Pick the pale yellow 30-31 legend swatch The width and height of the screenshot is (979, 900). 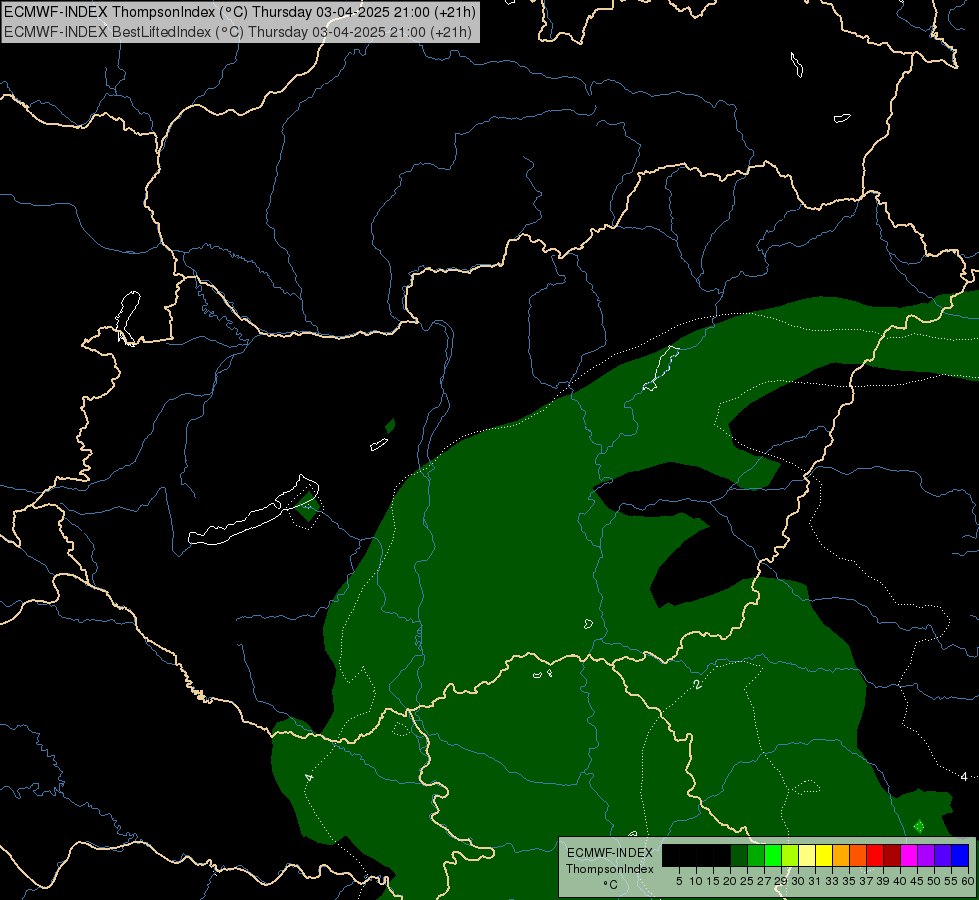807,856
